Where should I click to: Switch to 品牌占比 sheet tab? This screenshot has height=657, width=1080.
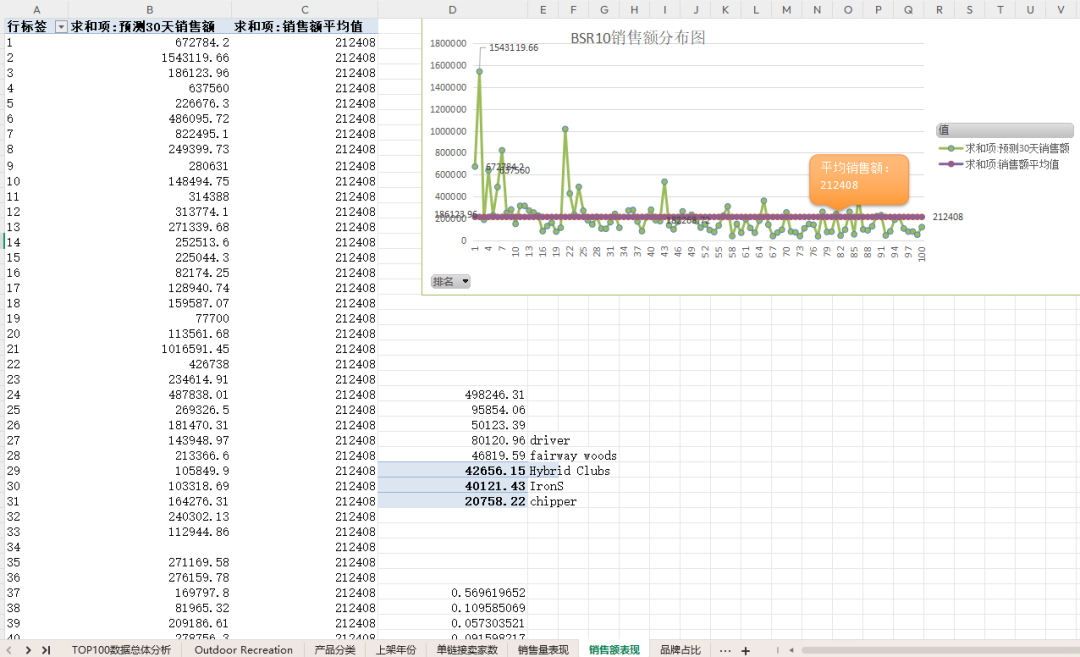pos(681,649)
